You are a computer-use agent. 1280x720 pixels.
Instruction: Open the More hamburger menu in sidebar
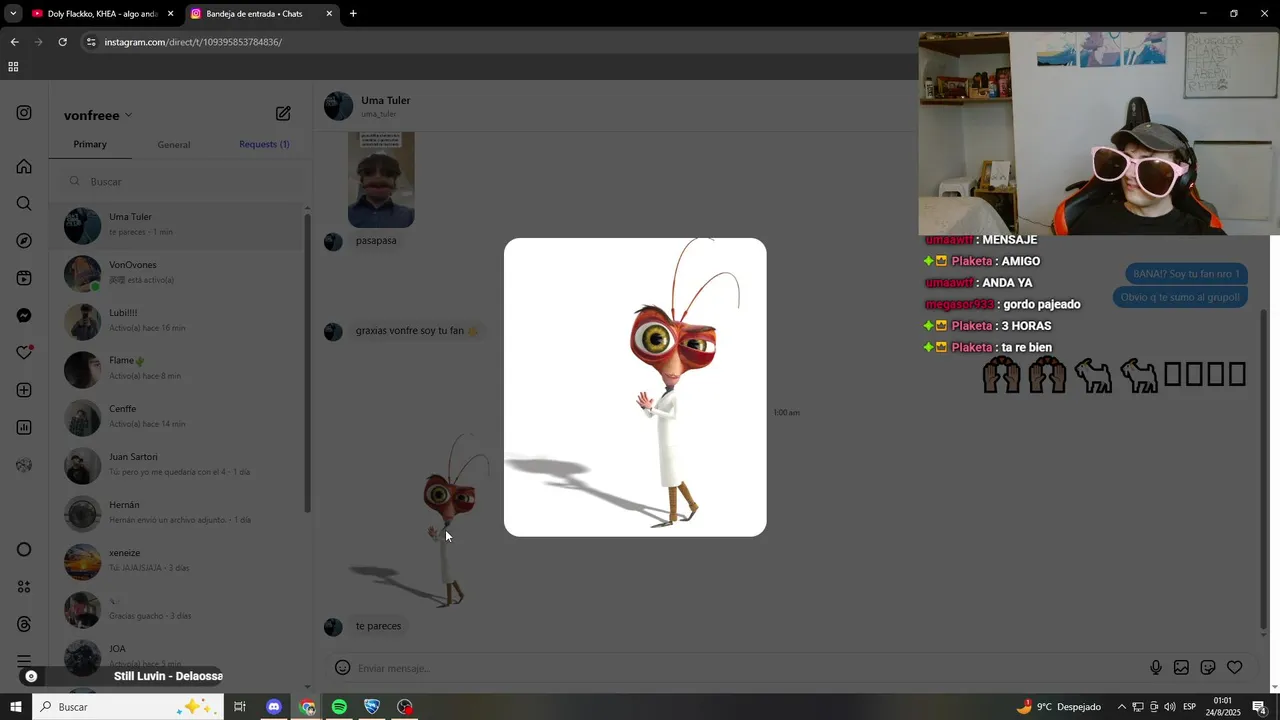pos(24,661)
